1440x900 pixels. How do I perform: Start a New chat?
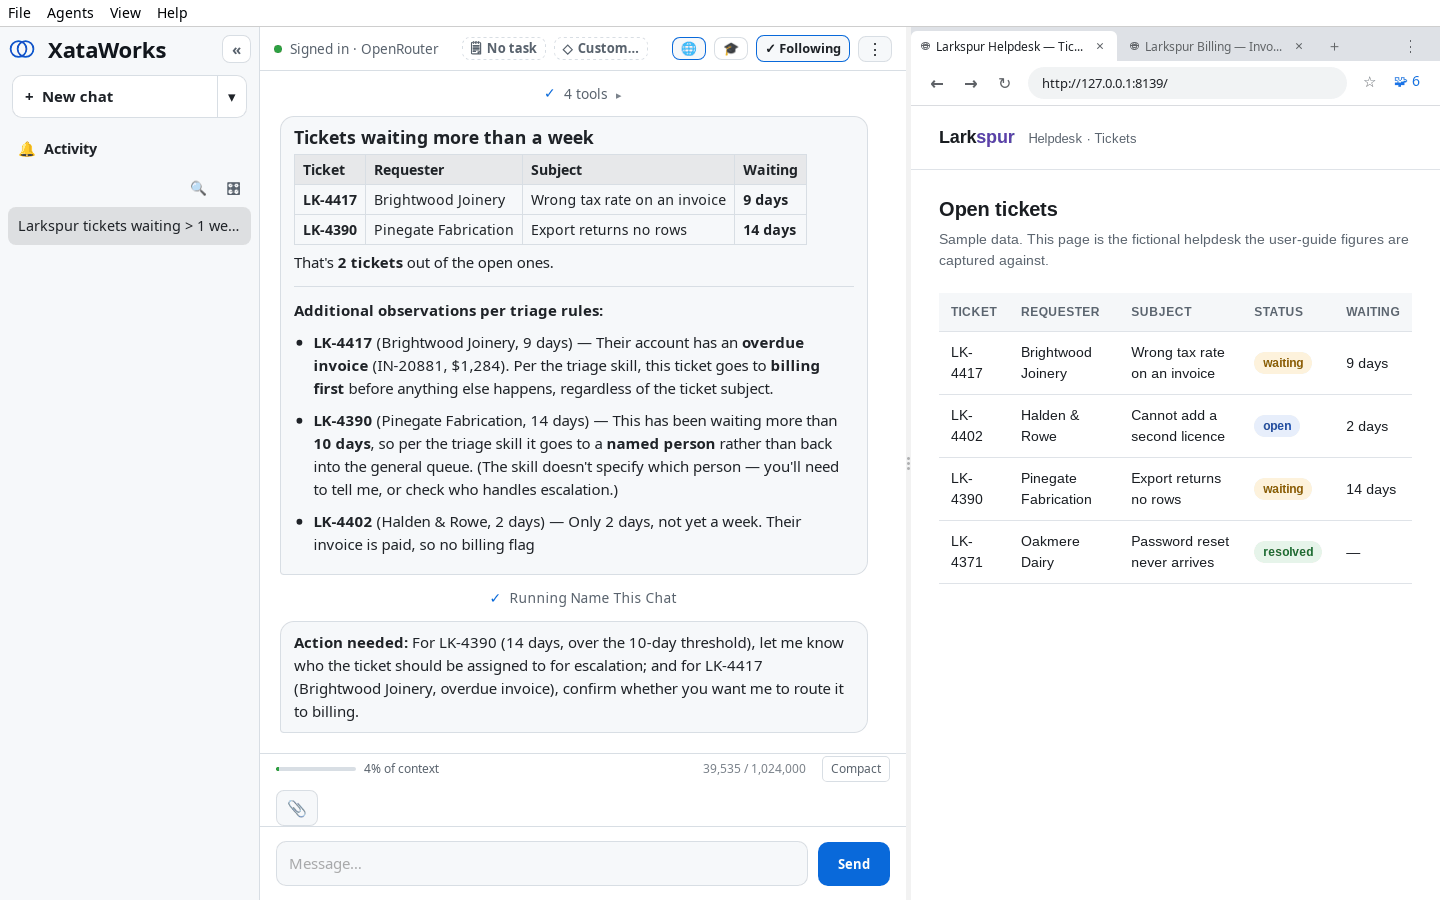point(115,97)
